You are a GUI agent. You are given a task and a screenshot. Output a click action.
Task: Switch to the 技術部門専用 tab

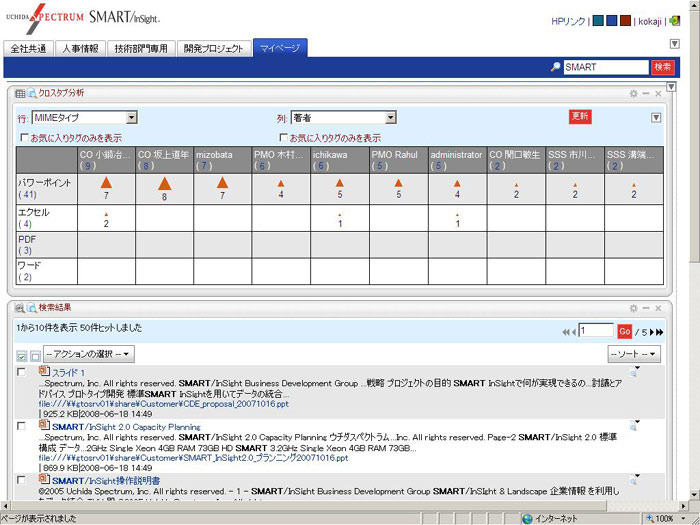coord(141,48)
